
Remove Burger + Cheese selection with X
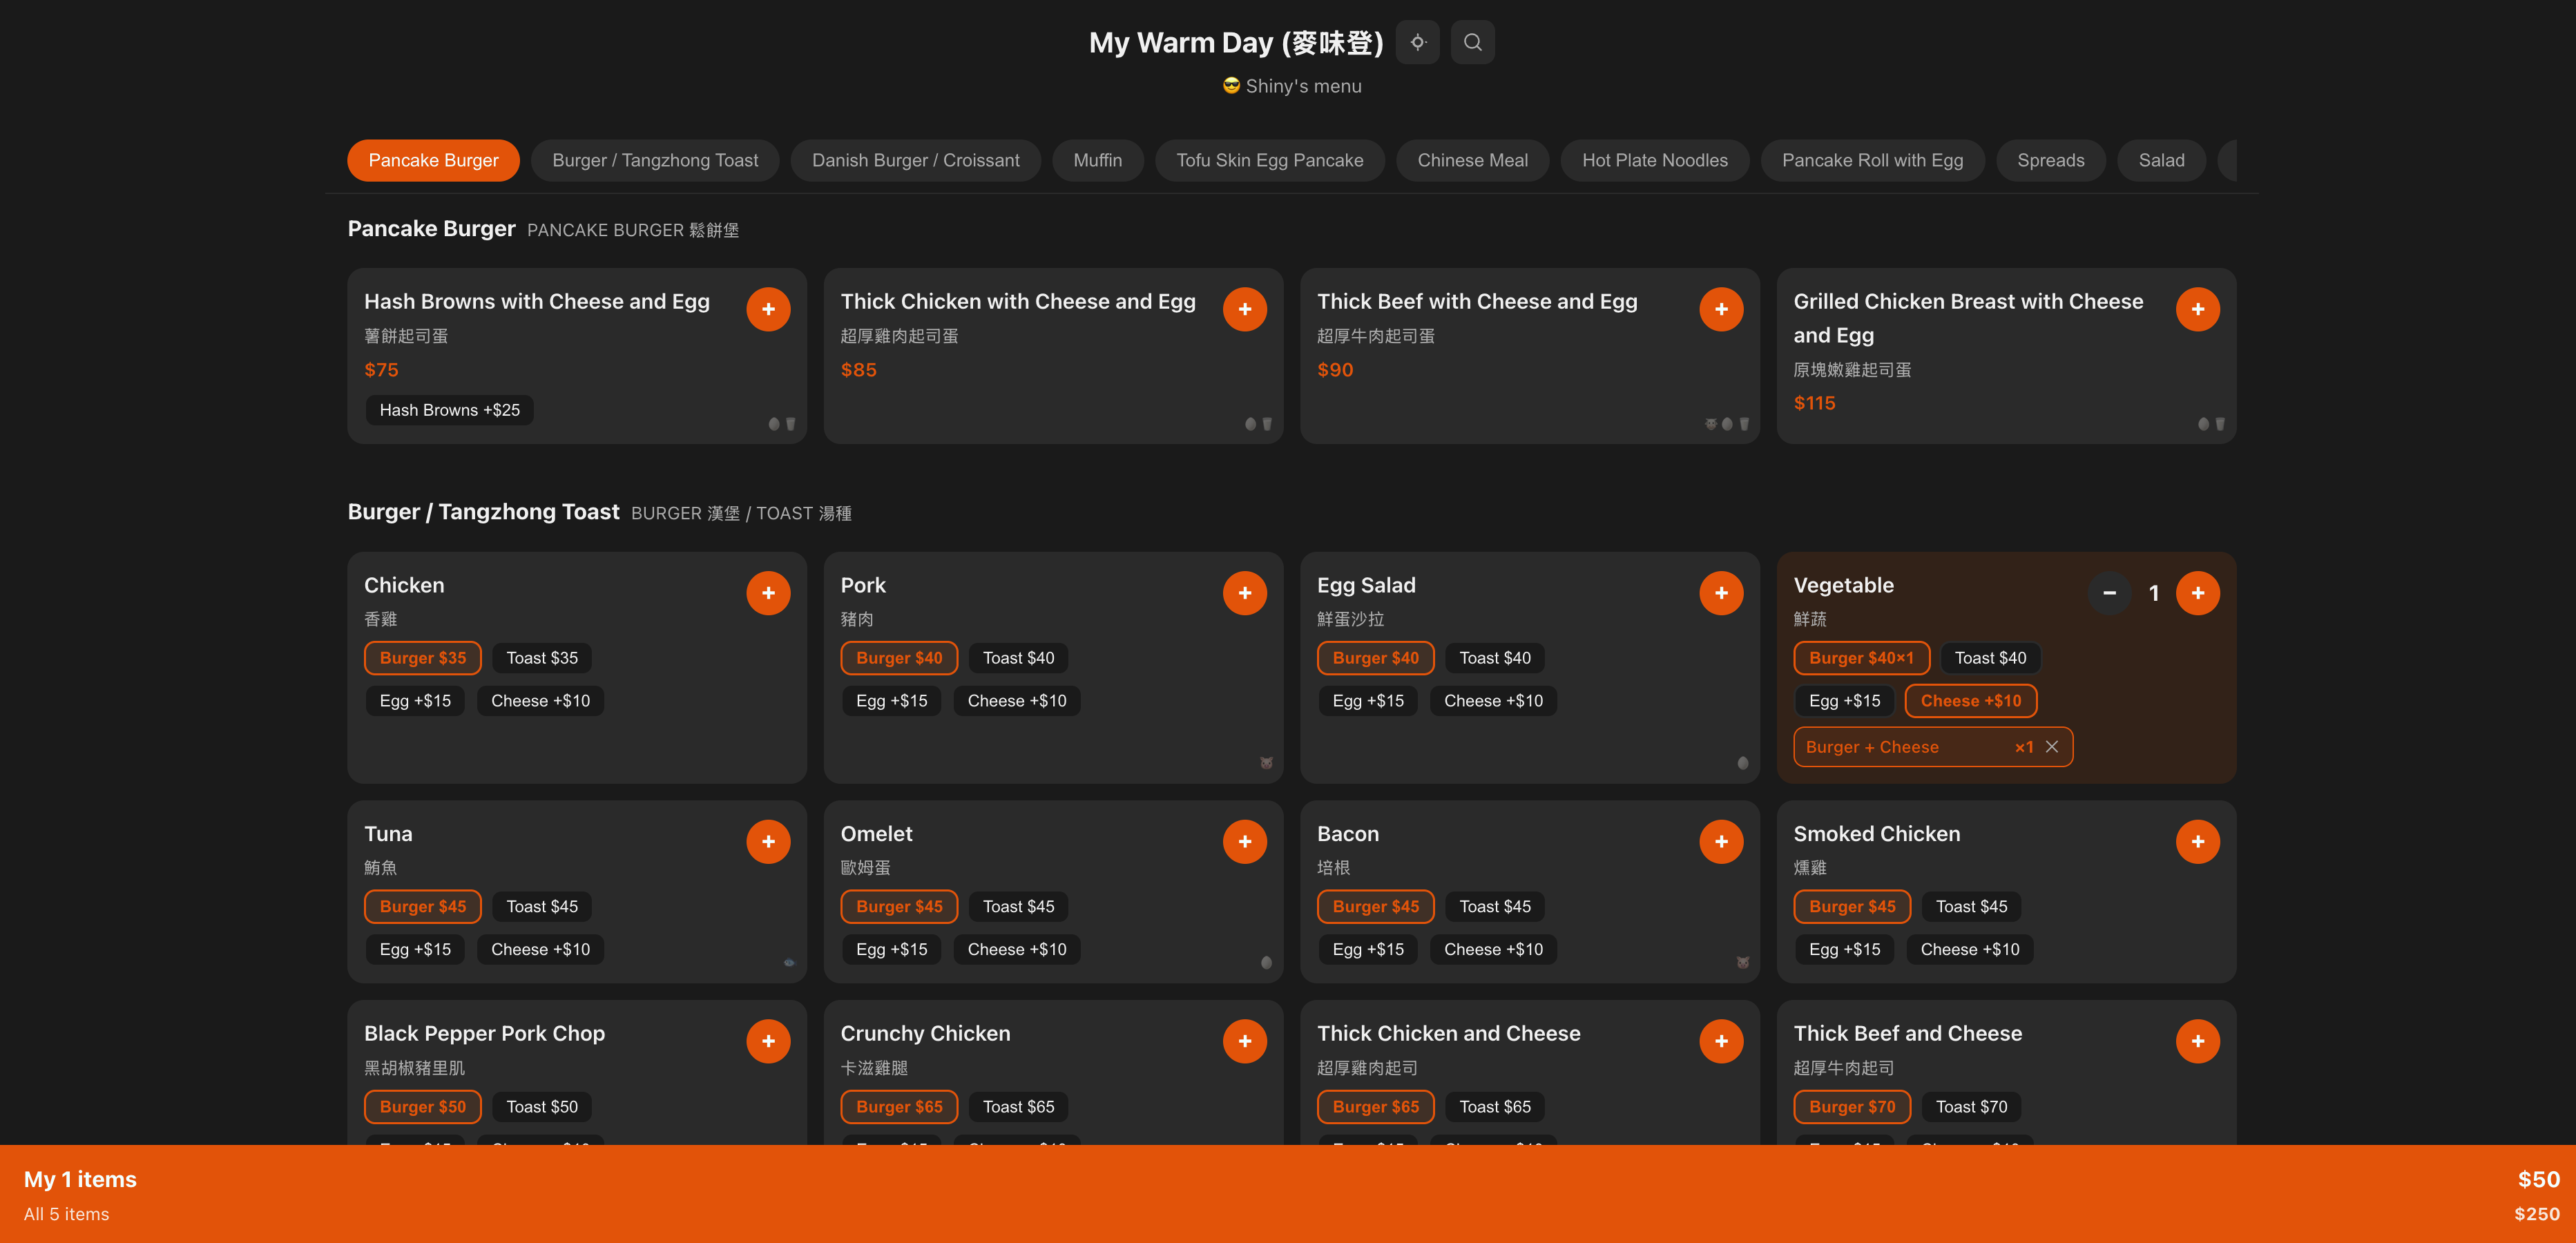pyautogui.click(x=2051, y=747)
